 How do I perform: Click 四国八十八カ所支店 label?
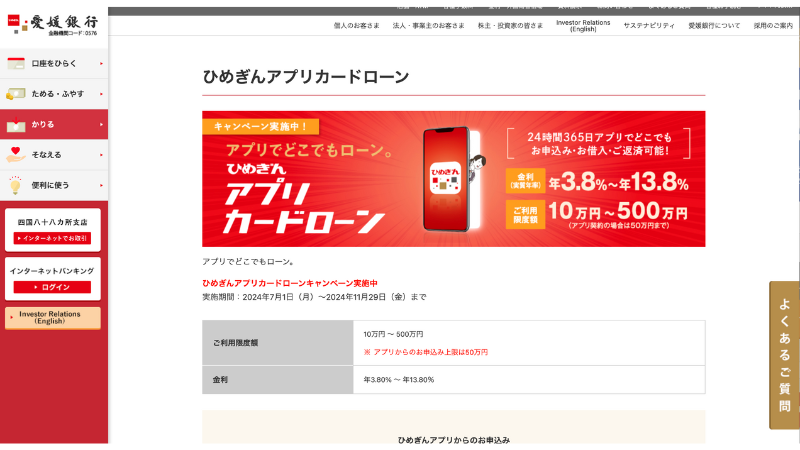pyautogui.click(x=53, y=222)
